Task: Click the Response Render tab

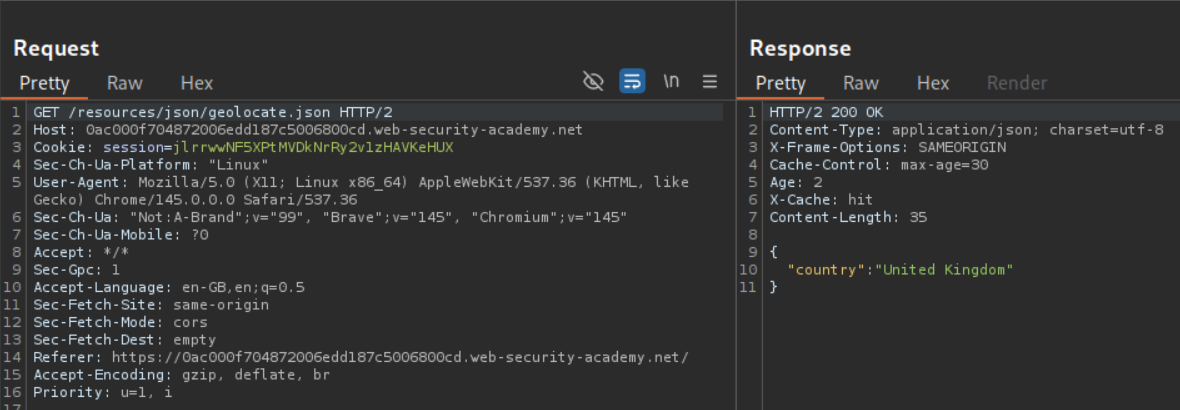Action: point(1017,83)
